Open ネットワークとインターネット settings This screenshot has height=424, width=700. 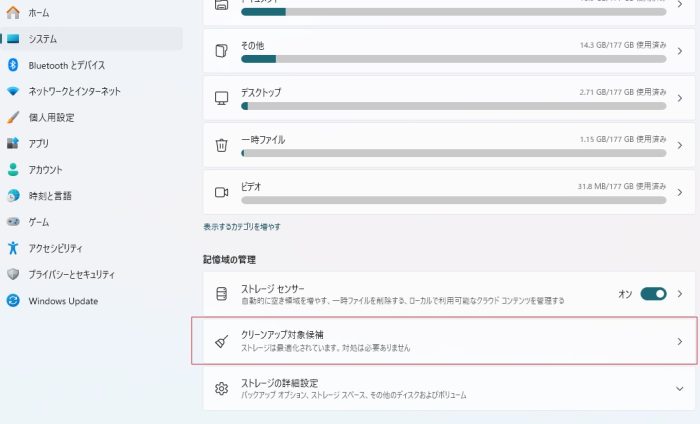(x=92, y=91)
